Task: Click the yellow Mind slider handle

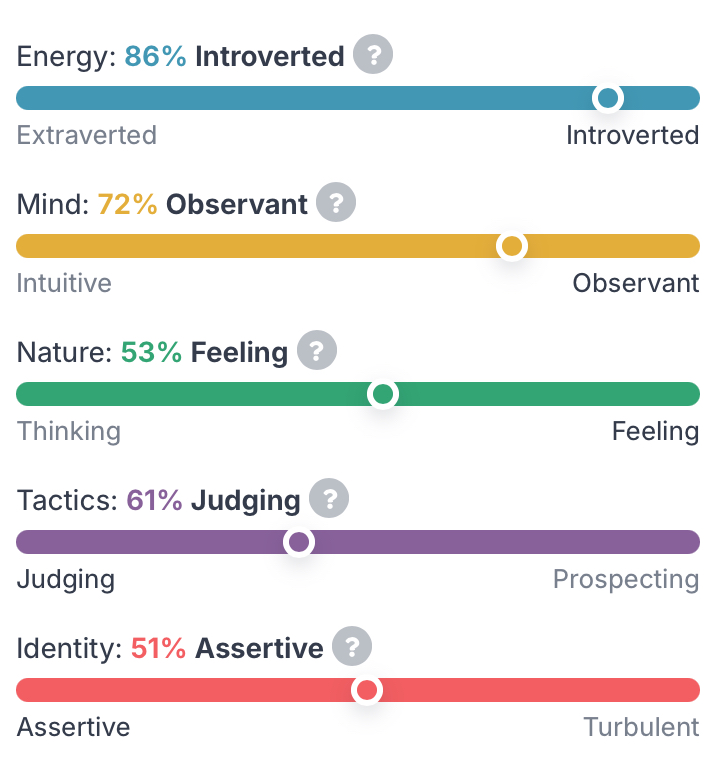Action: pyautogui.click(x=512, y=246)
